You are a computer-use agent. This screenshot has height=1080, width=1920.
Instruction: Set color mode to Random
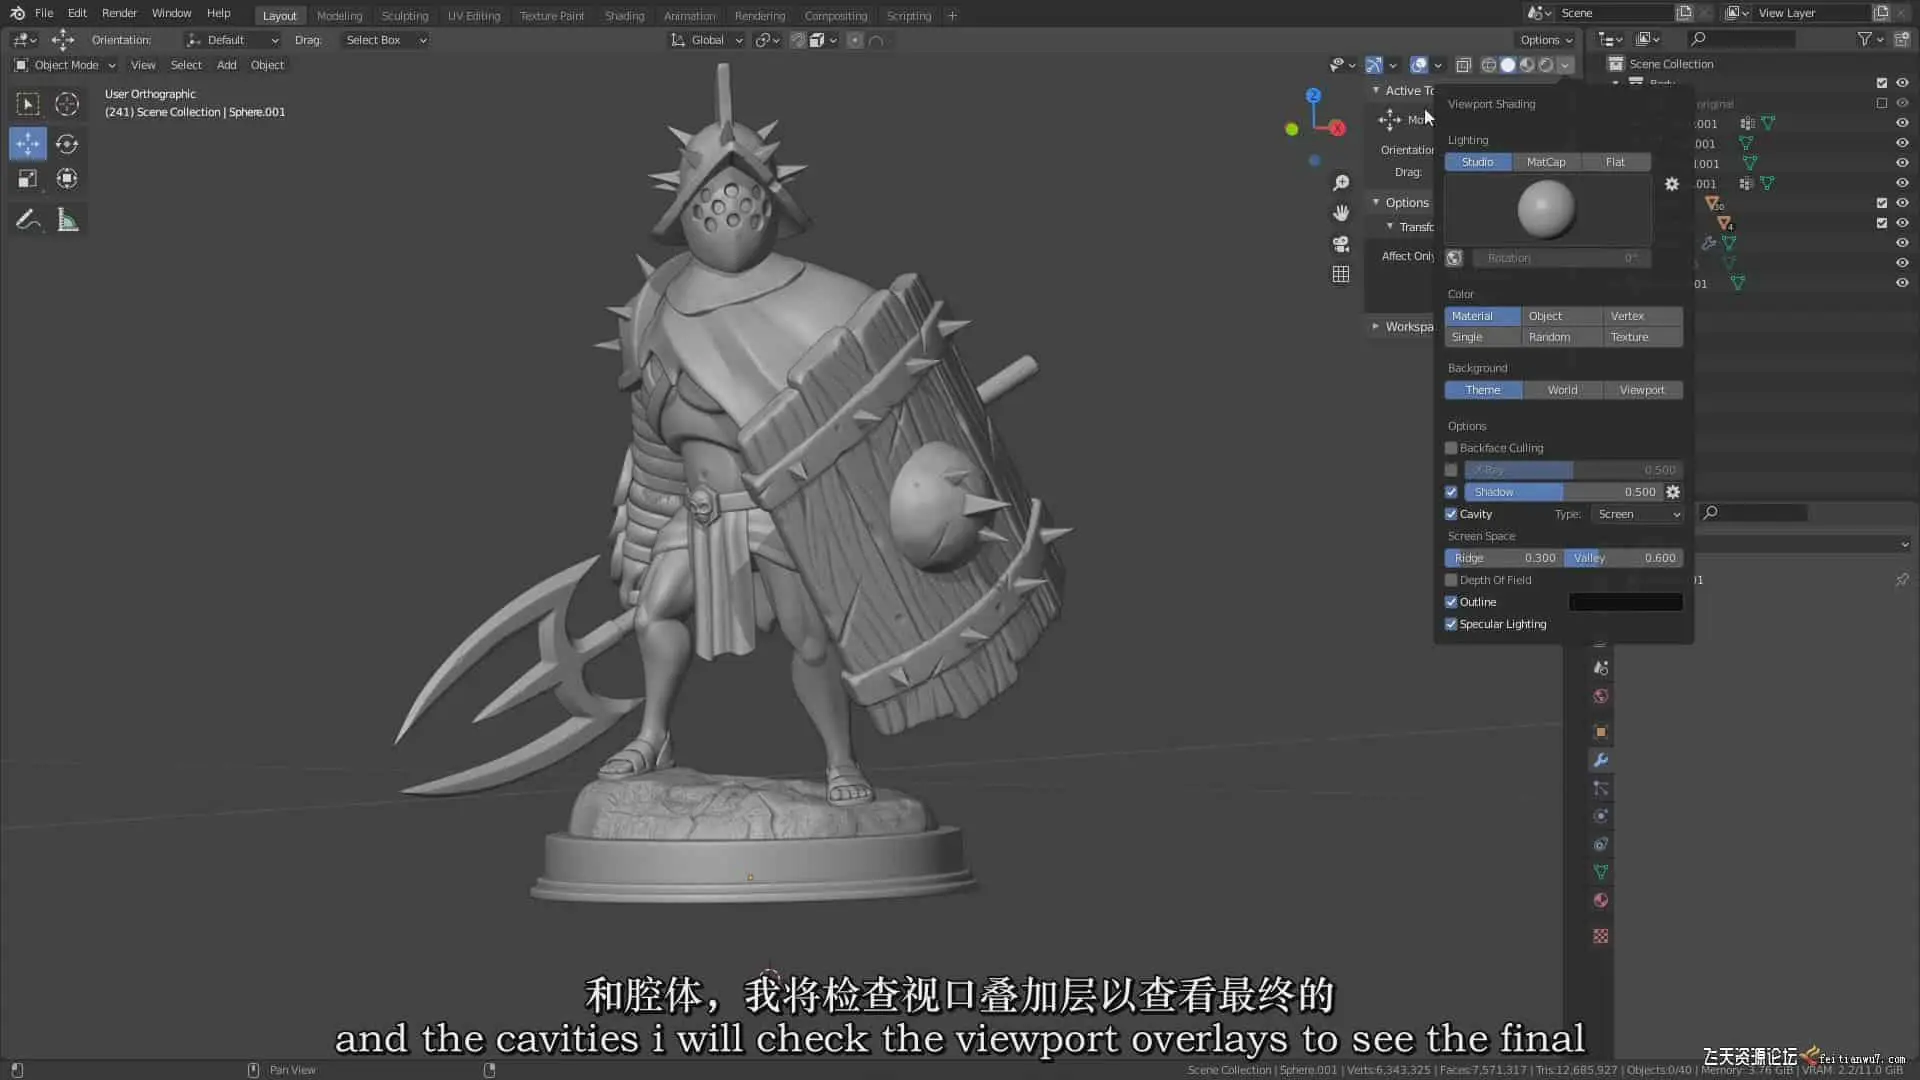point(1549,337)
